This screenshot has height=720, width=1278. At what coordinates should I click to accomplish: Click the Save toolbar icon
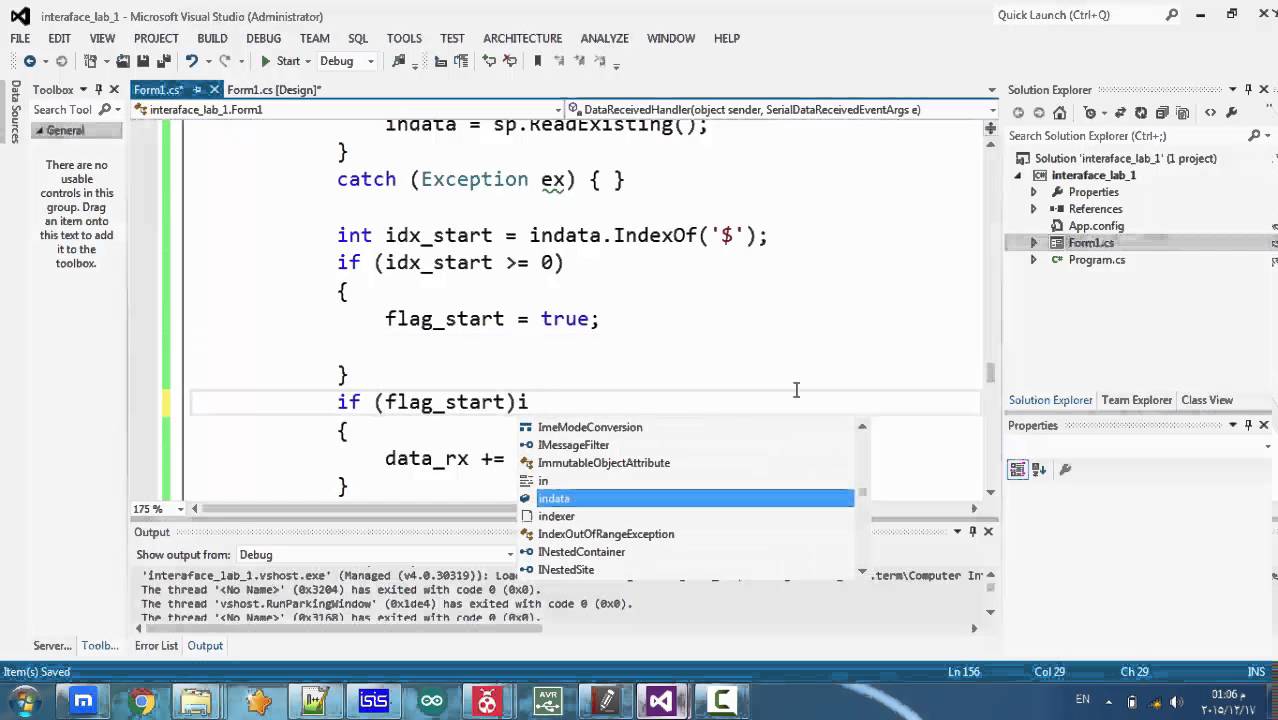pos(144,61)
